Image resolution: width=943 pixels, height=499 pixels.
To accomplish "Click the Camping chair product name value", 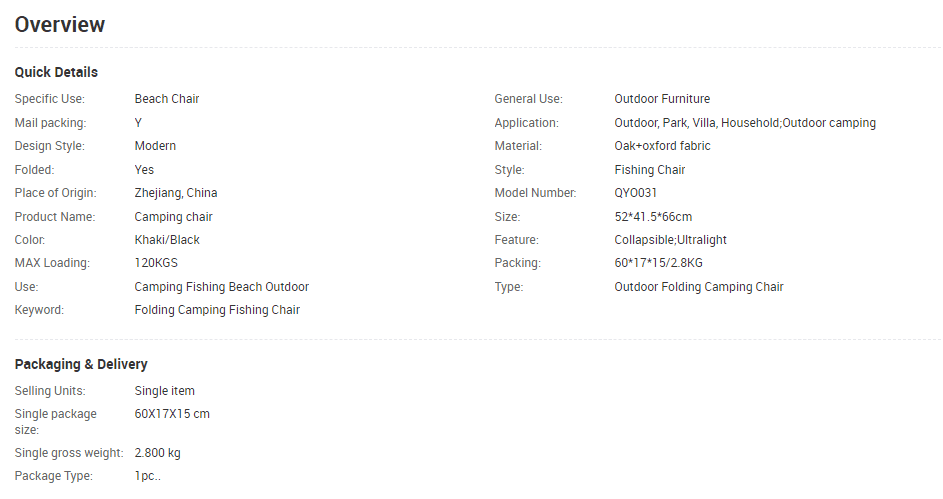I will coord(173,217).
